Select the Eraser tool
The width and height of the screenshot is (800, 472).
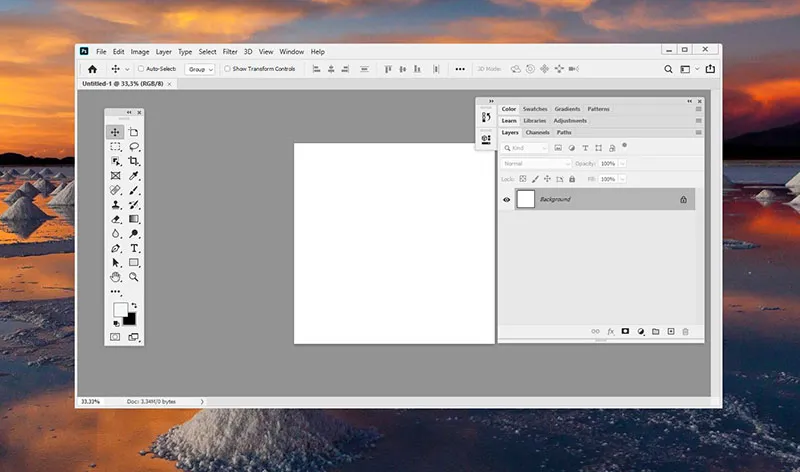tap(115, 219)
